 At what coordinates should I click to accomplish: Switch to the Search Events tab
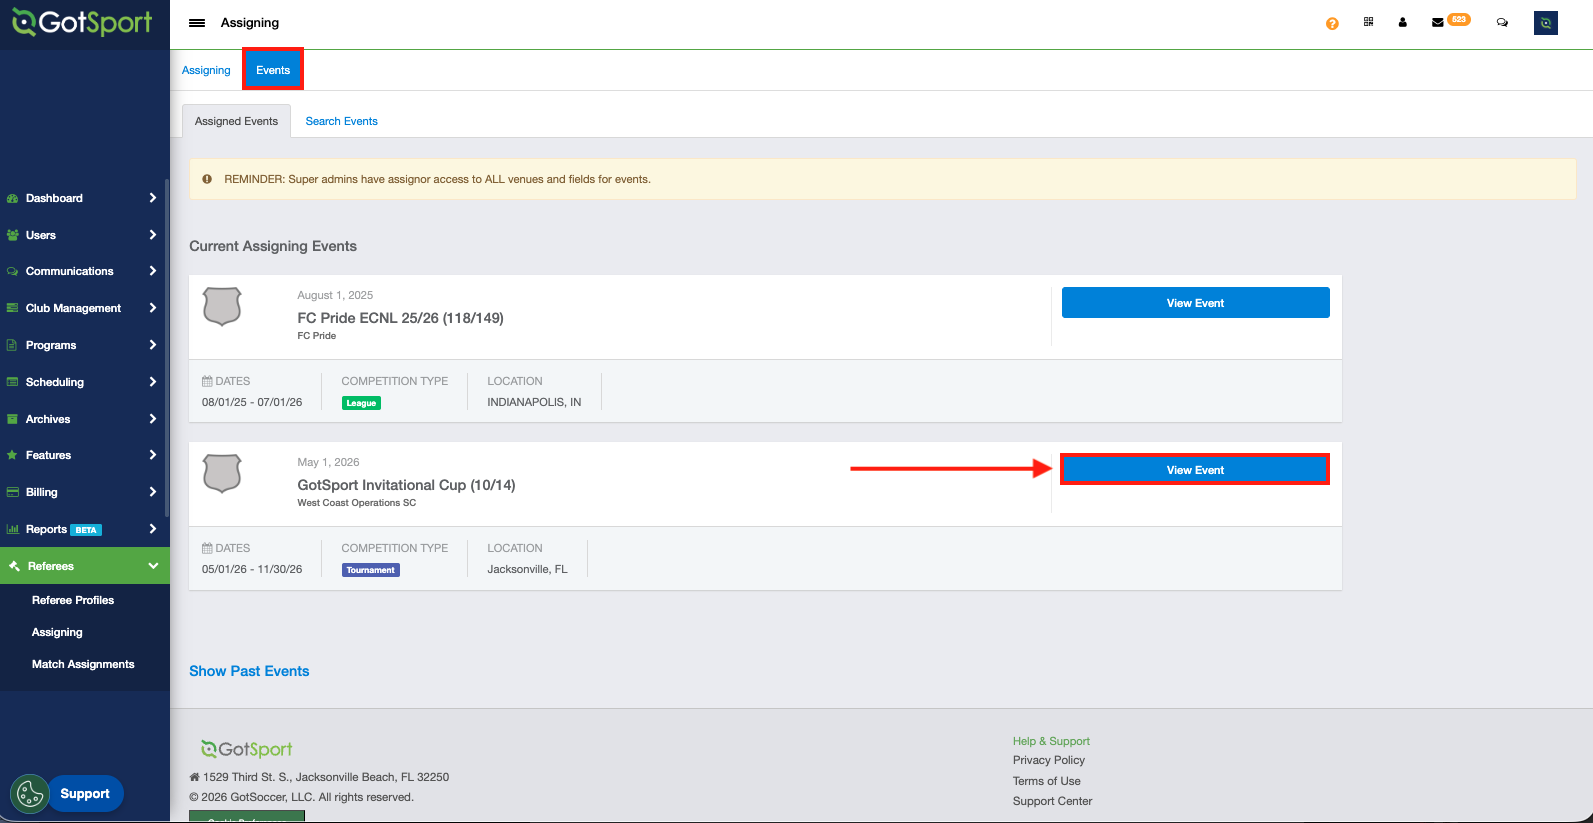pos(341,121)
